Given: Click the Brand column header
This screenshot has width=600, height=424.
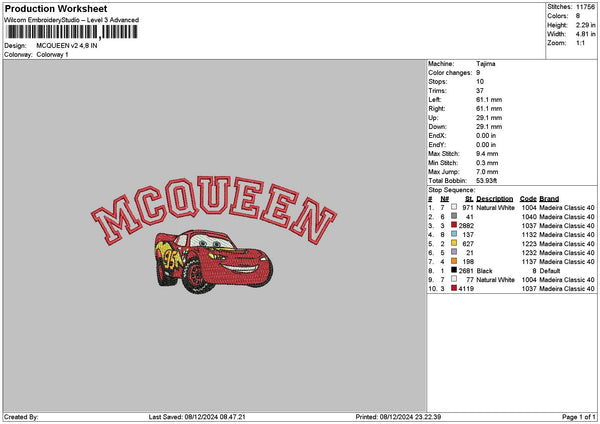Looking at the screenshot, I should [549, 199].
